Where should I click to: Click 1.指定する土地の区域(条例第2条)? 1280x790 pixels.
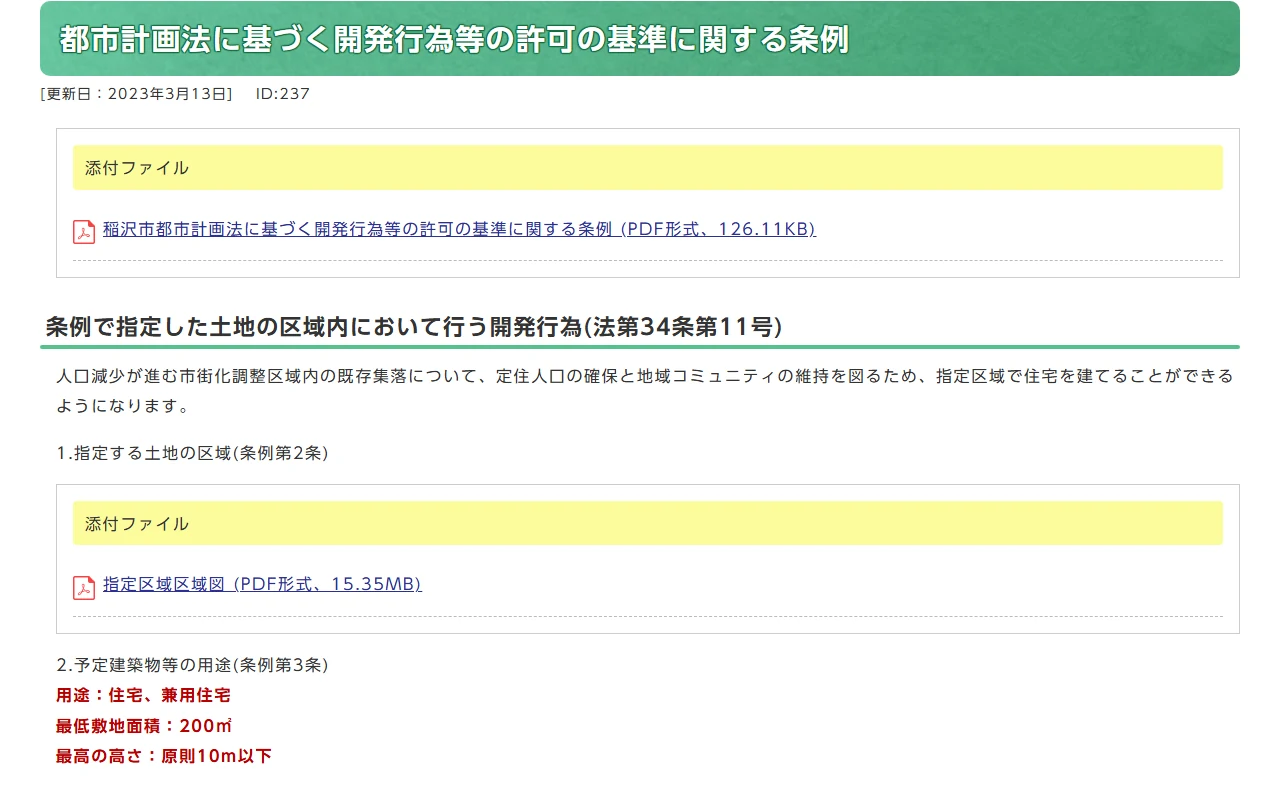pos(192,453)
